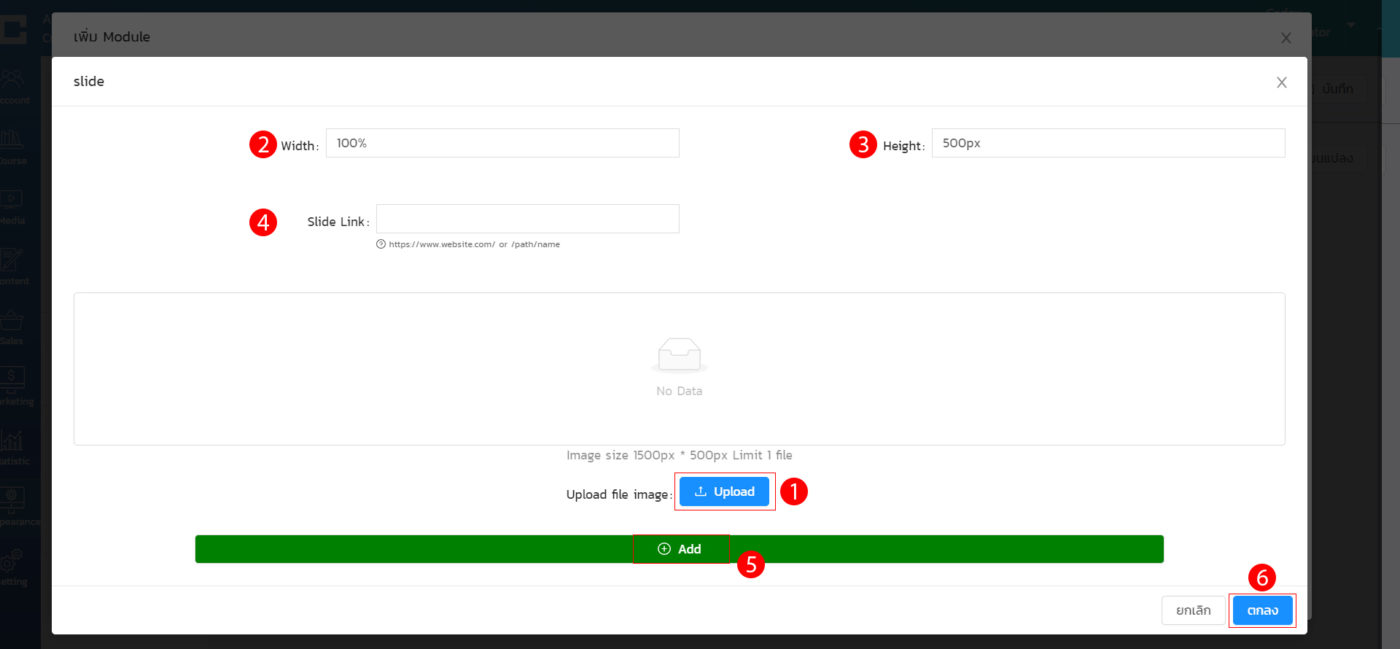Click the help icon under Slide Link
This screenshot has height=649, width=1400.
coord(381,244)
